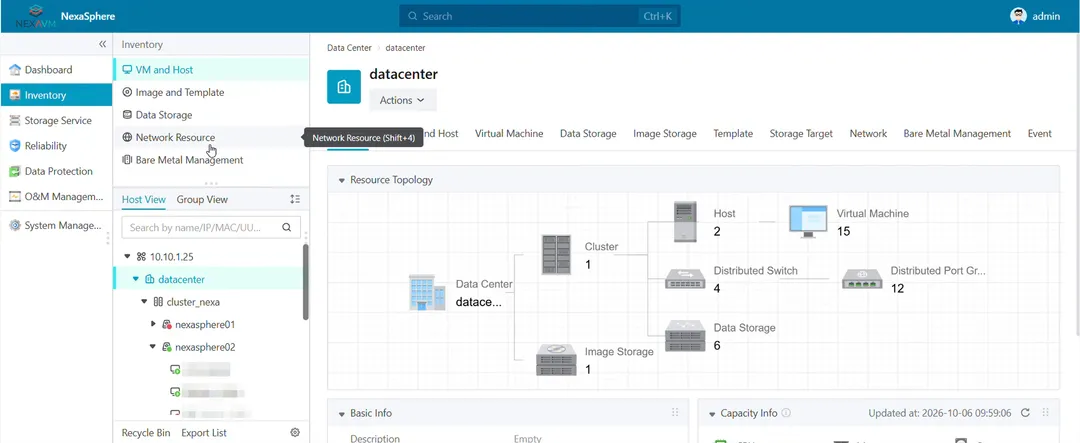
Task: Collapse the datacenter tree node
Action: click(x=136, y=279)
